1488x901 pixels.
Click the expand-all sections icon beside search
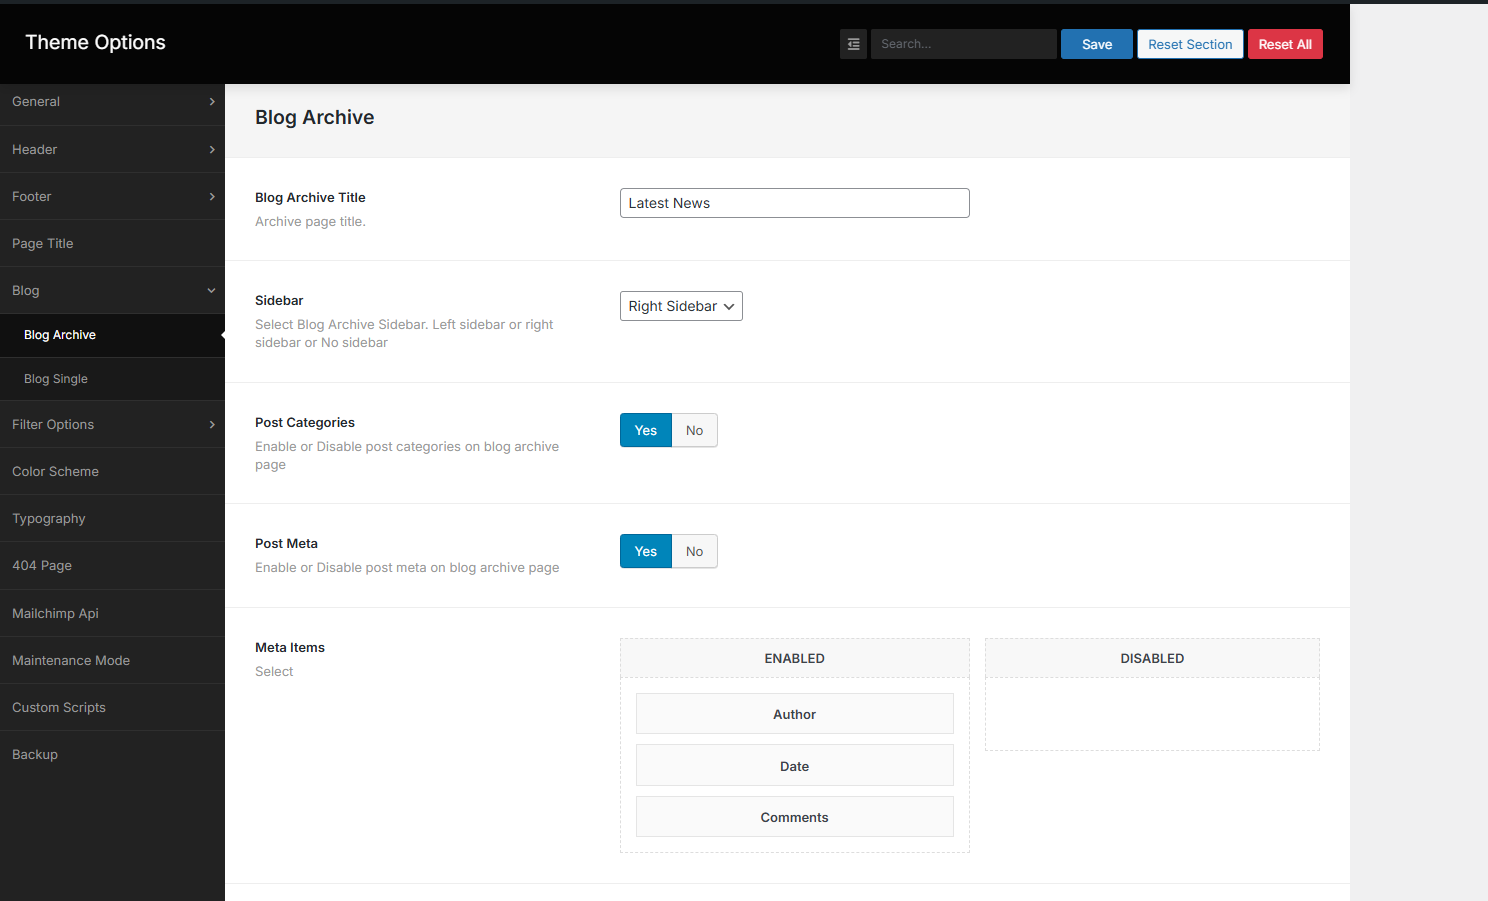pos(853,44)
